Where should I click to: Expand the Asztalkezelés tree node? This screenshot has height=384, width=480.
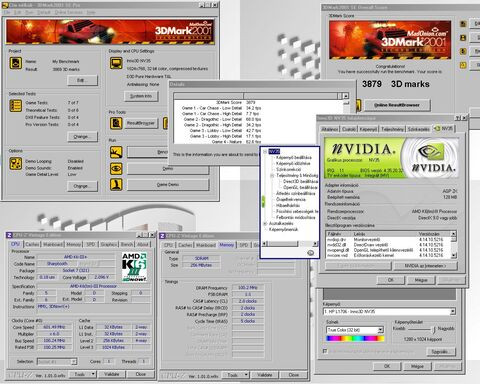point(265,223)
